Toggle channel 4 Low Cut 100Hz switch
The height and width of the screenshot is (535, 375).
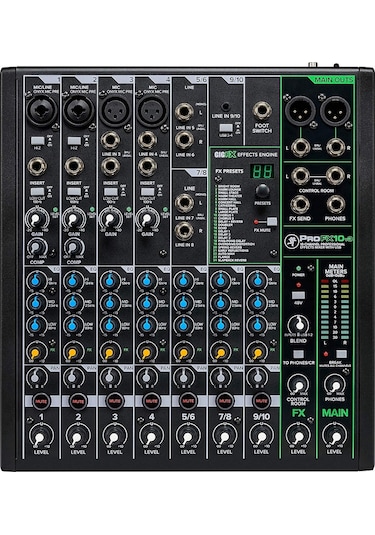pyautogui.click(x=147, y=192)
